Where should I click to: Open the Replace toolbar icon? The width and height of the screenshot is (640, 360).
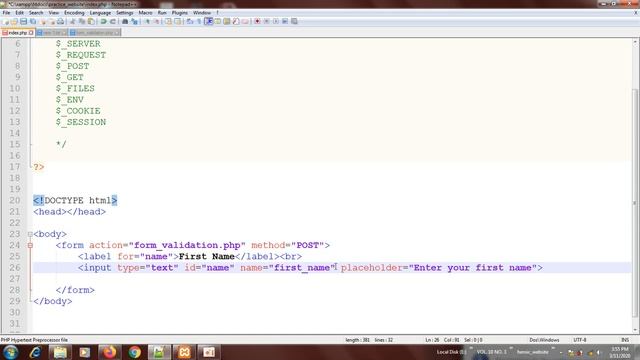coord(134,21)
